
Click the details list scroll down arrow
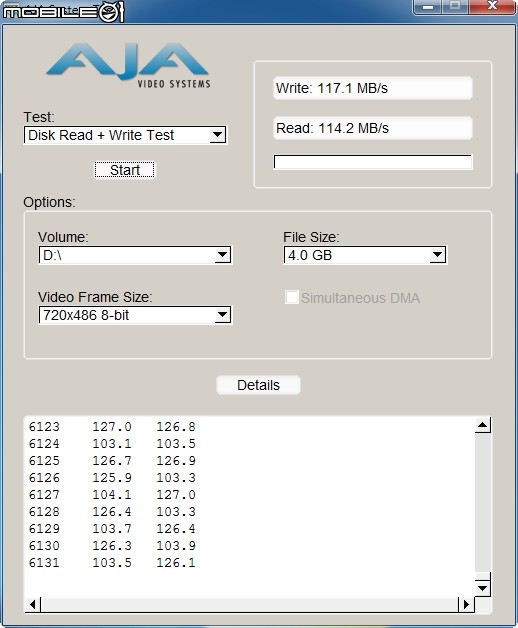[483, 588]
